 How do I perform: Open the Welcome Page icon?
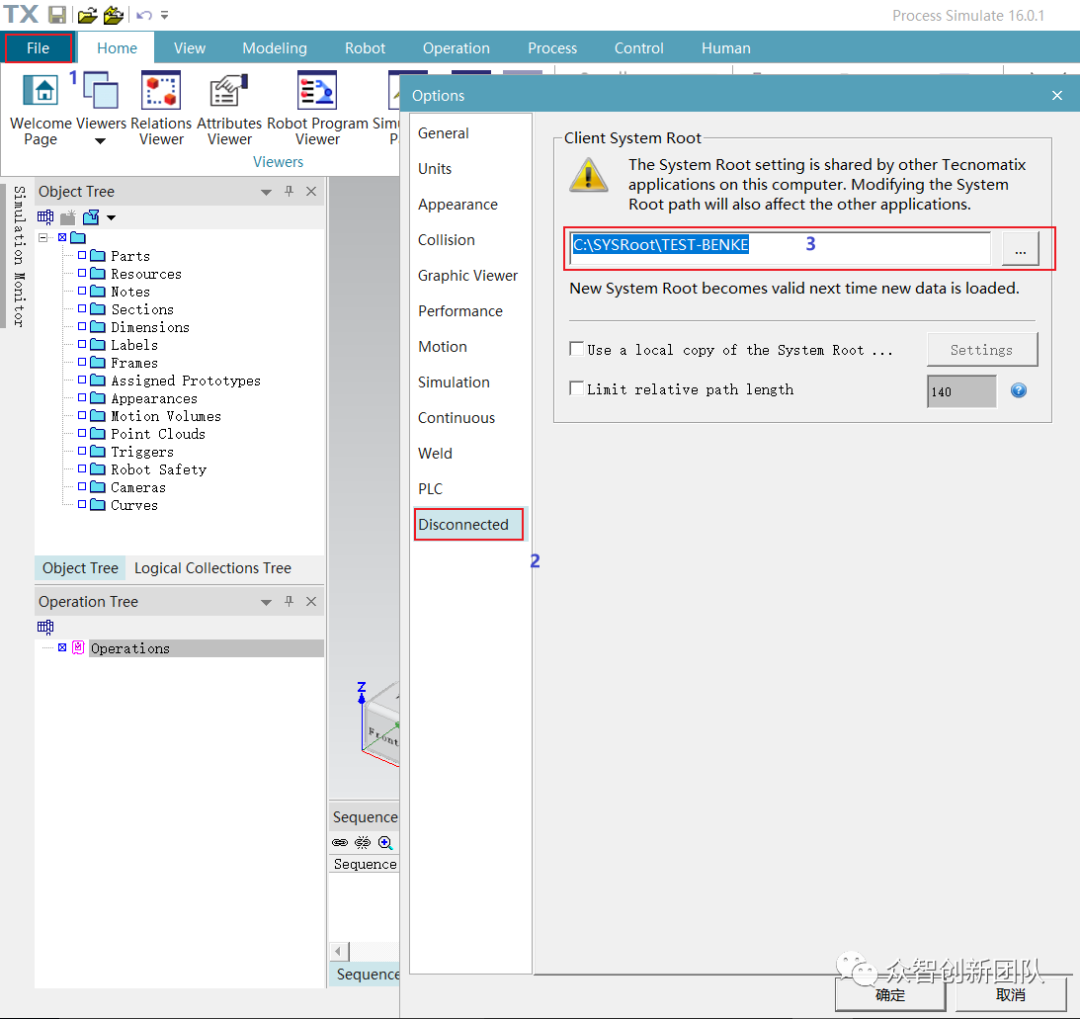[x=41, y=90]
